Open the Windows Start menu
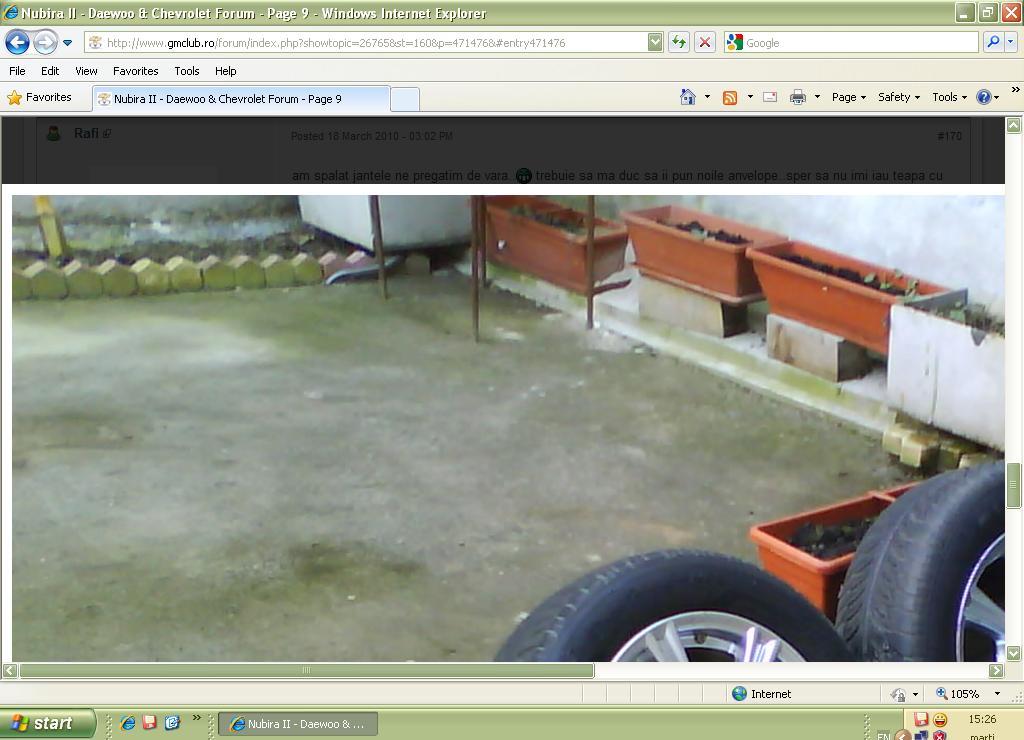Screen dimensions: 1024x740 pyautogui.click(x=47, y=723)
